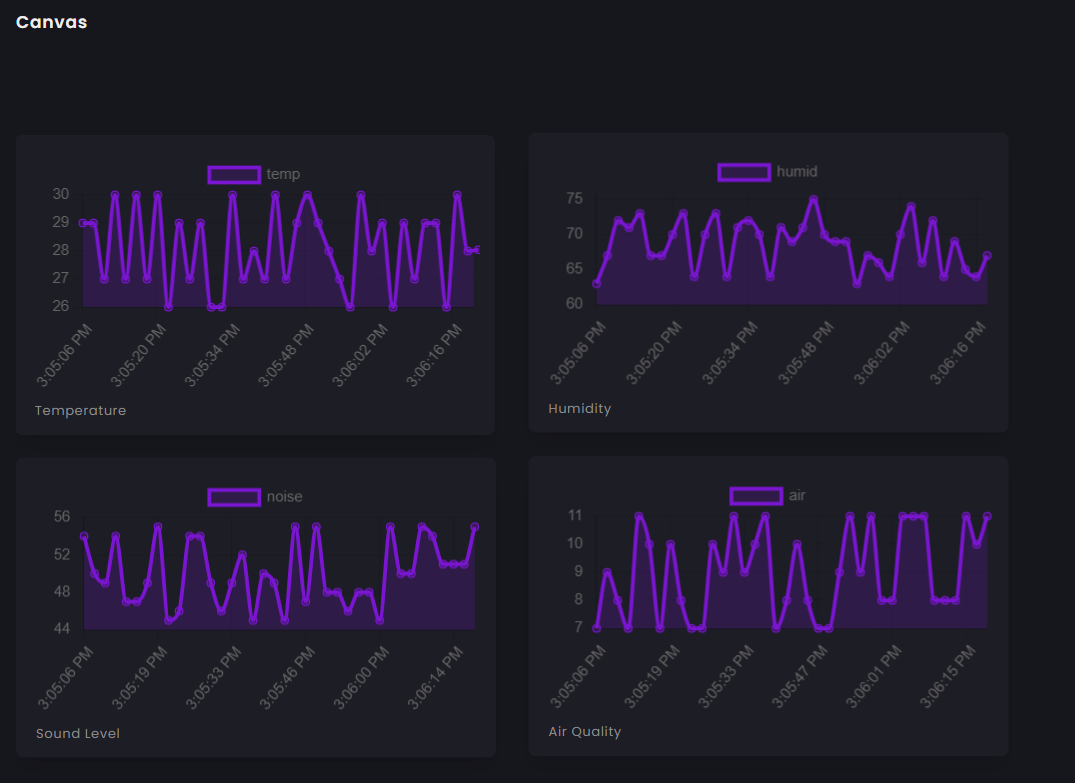Open the Air Quality chart panel
Viewport: 1075px width, 783px height.
[x=767, y=605]
